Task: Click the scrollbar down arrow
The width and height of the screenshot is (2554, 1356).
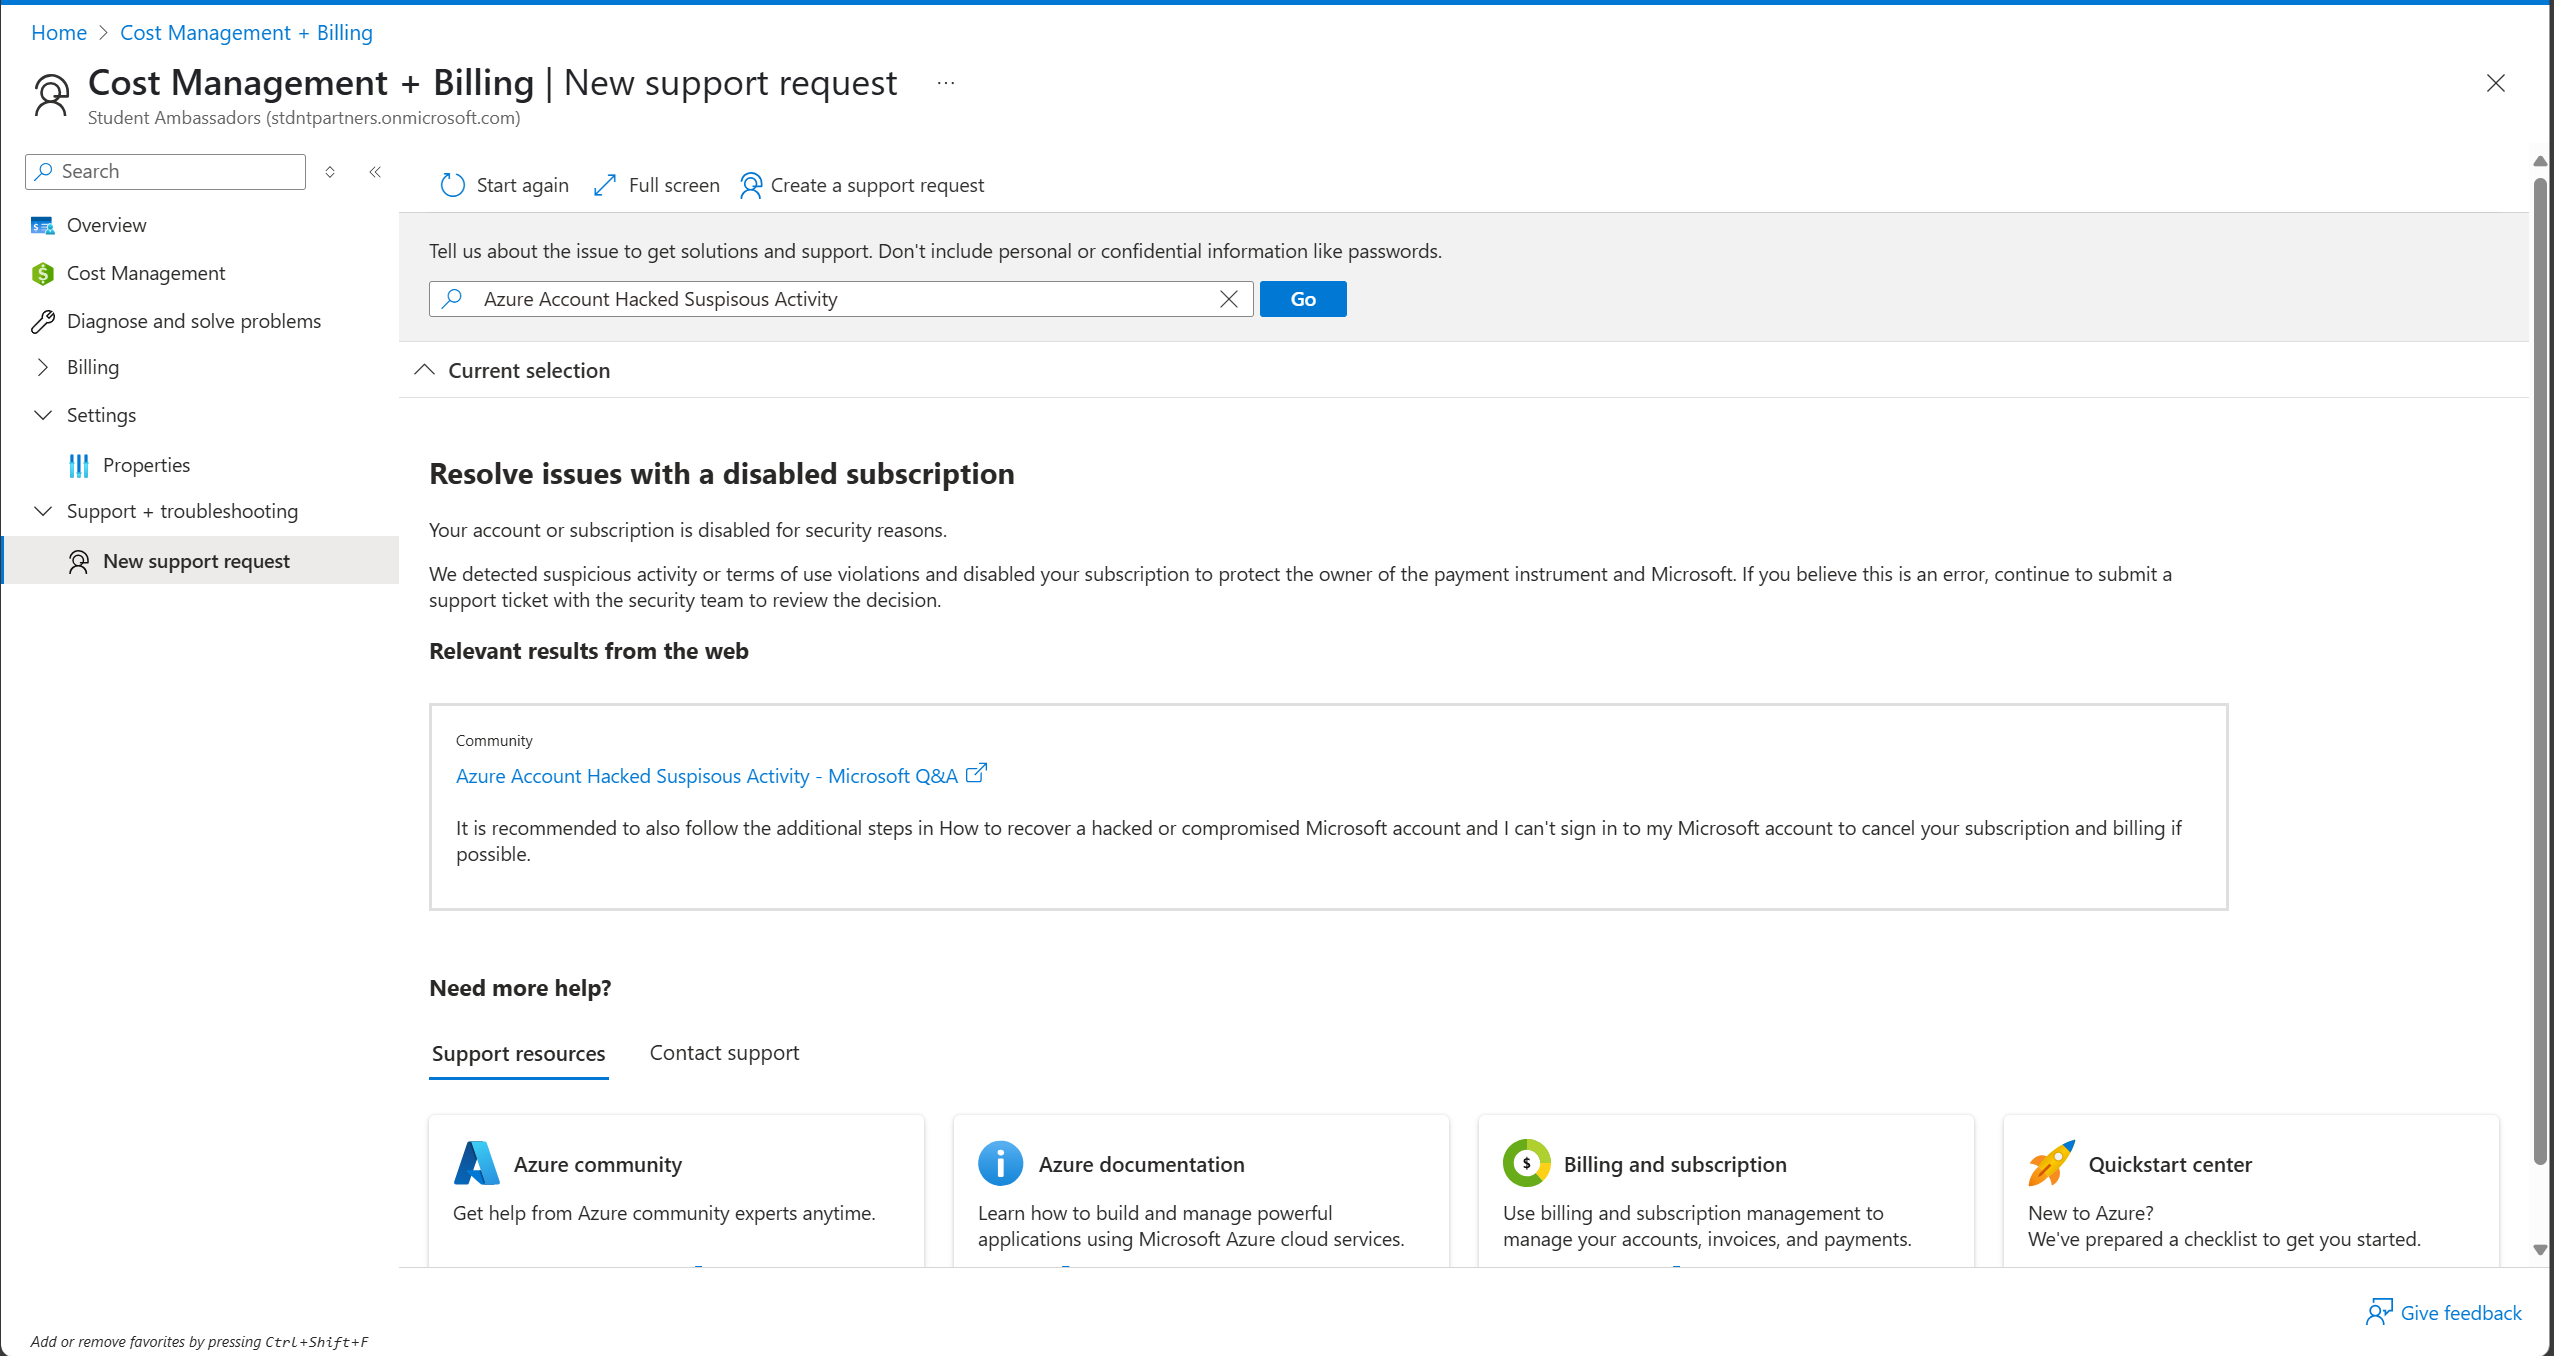Action: [2540, 1249]
